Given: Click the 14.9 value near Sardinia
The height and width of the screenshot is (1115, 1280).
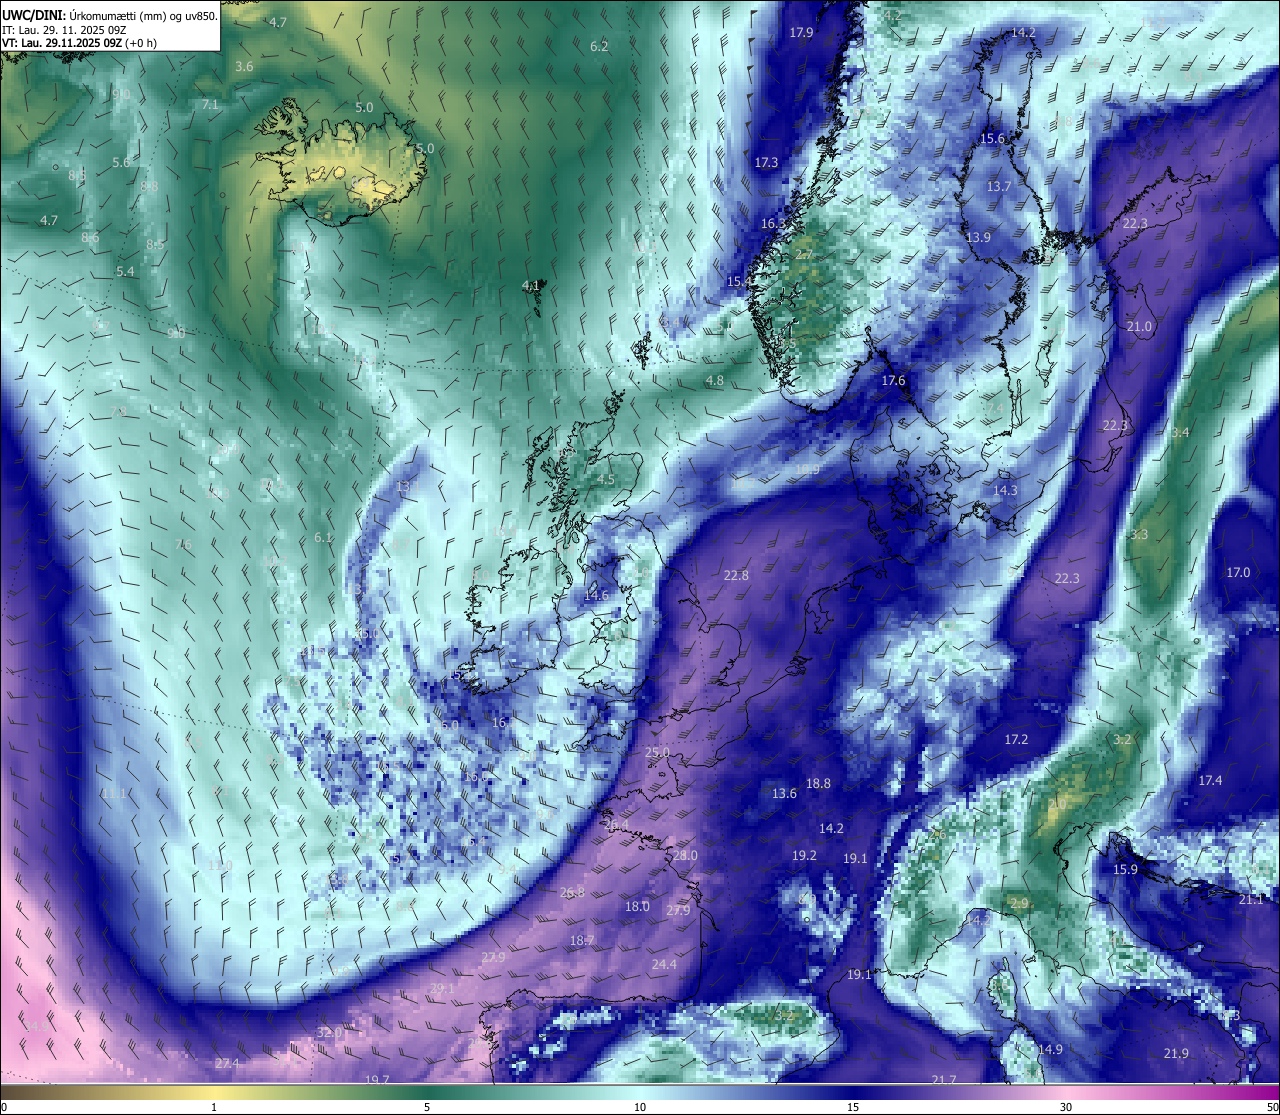Looking at the screenshot, I should coord(1050,1050).
